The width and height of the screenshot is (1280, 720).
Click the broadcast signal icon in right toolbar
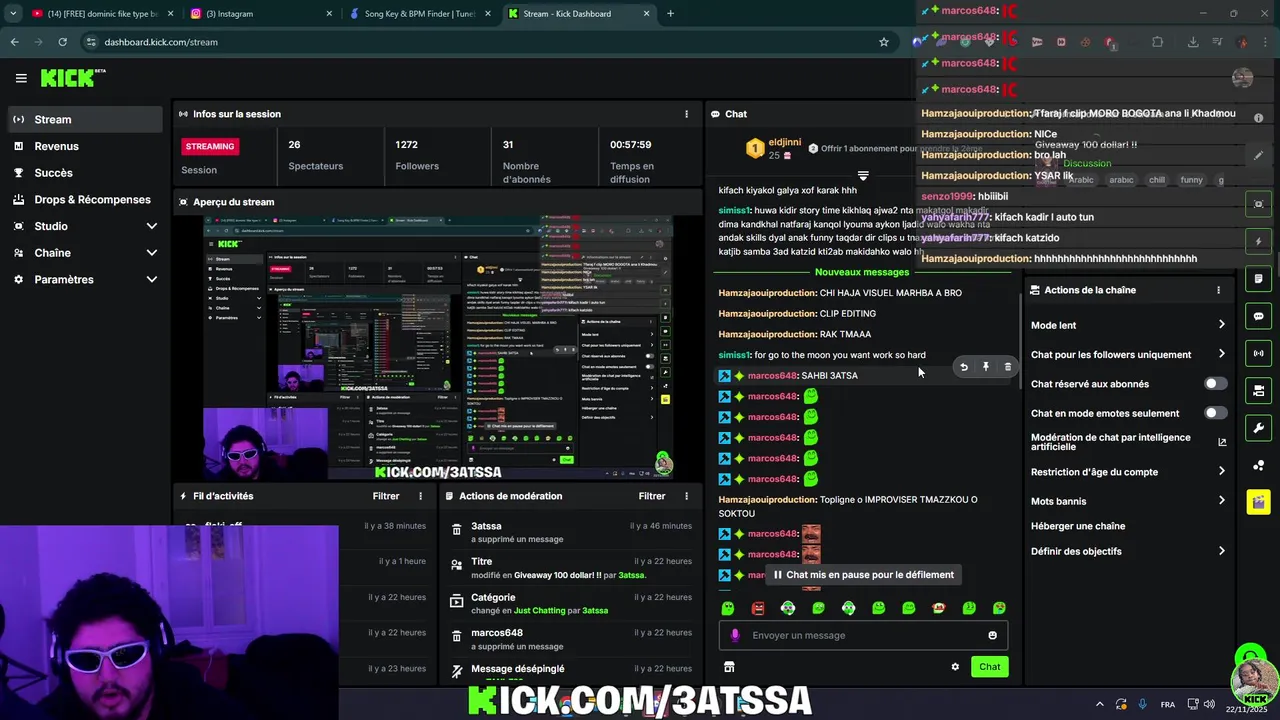coord(1258,353)
